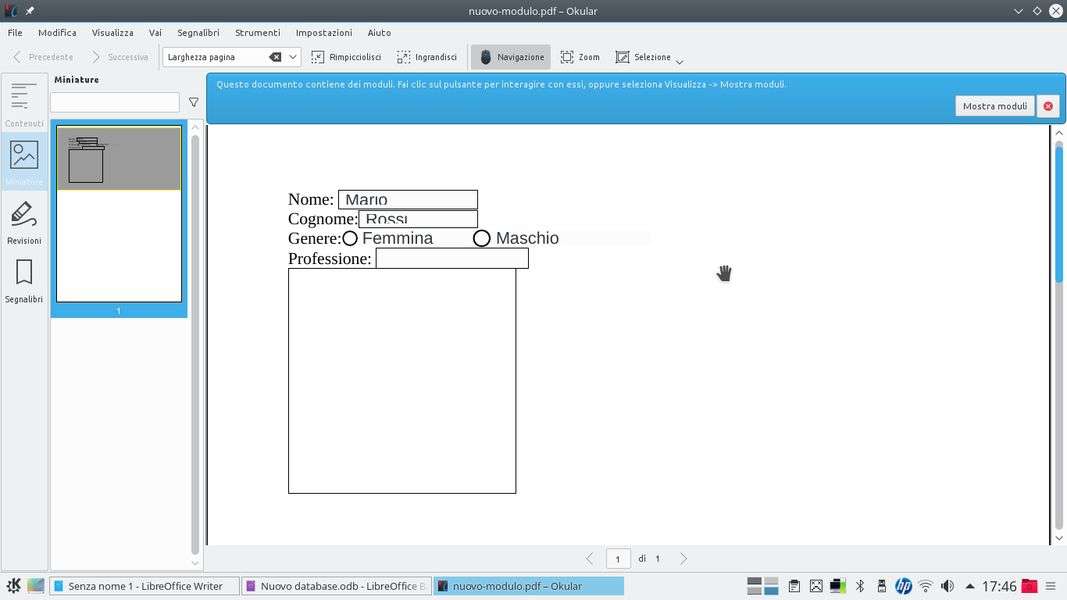Toggle the Navigazione browse mode
The width and height of the screenshot is (1067, 600).
(511, 57)
